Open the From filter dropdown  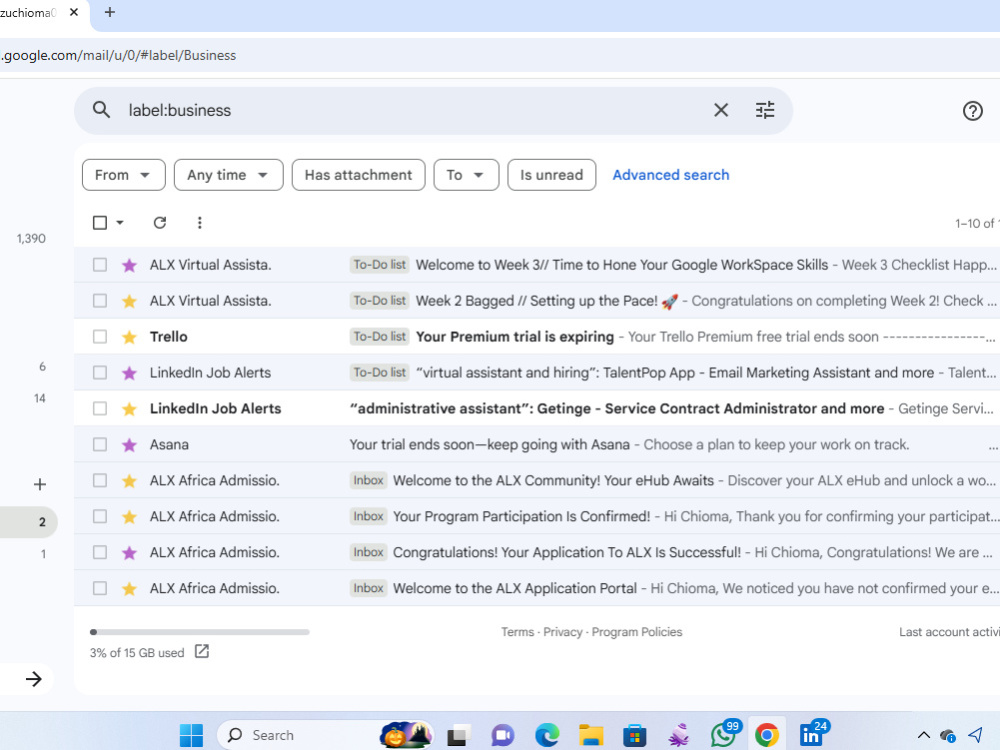point(124,175)
